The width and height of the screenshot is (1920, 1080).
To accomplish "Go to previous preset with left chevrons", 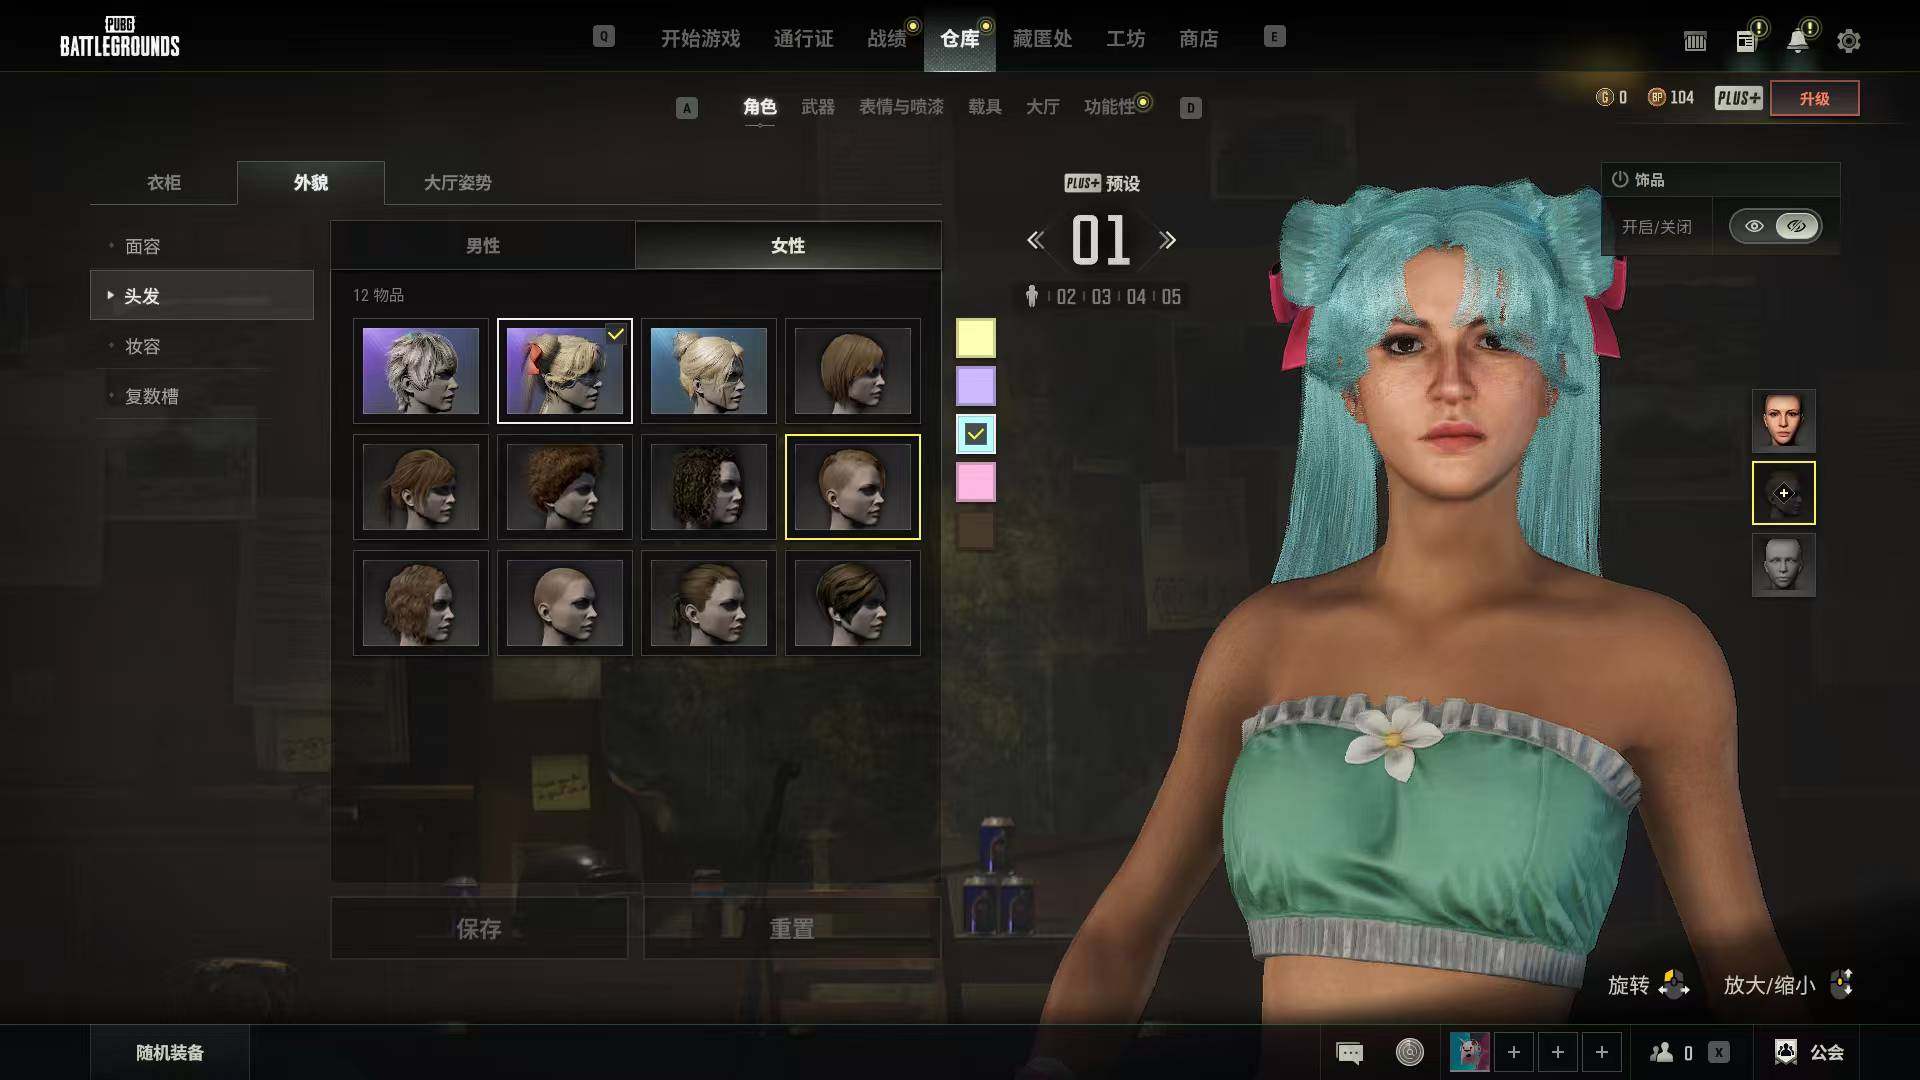I will coord(1036,240).
